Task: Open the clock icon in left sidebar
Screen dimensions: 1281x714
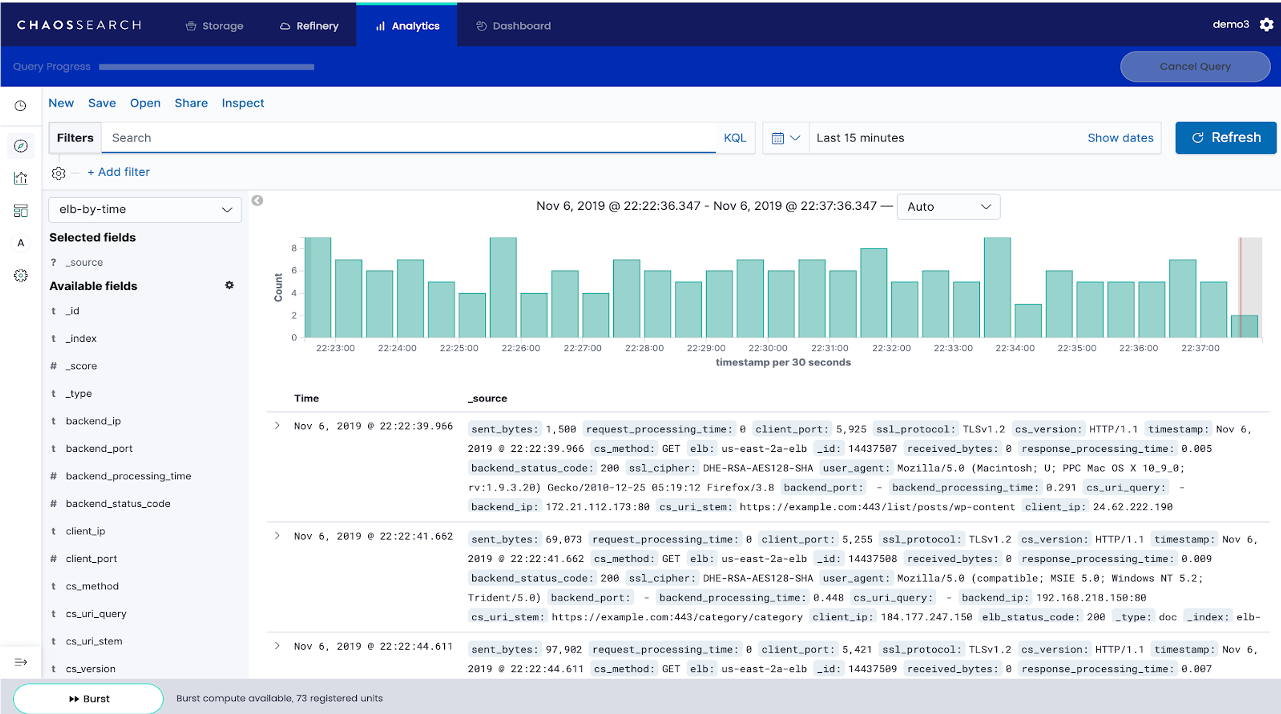Action: [x=20, y=106]
